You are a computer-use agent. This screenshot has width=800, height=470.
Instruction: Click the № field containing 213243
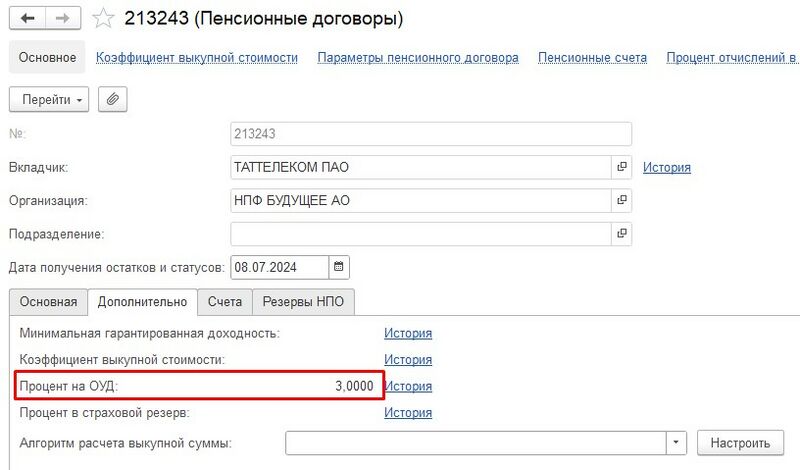[431, 134]
